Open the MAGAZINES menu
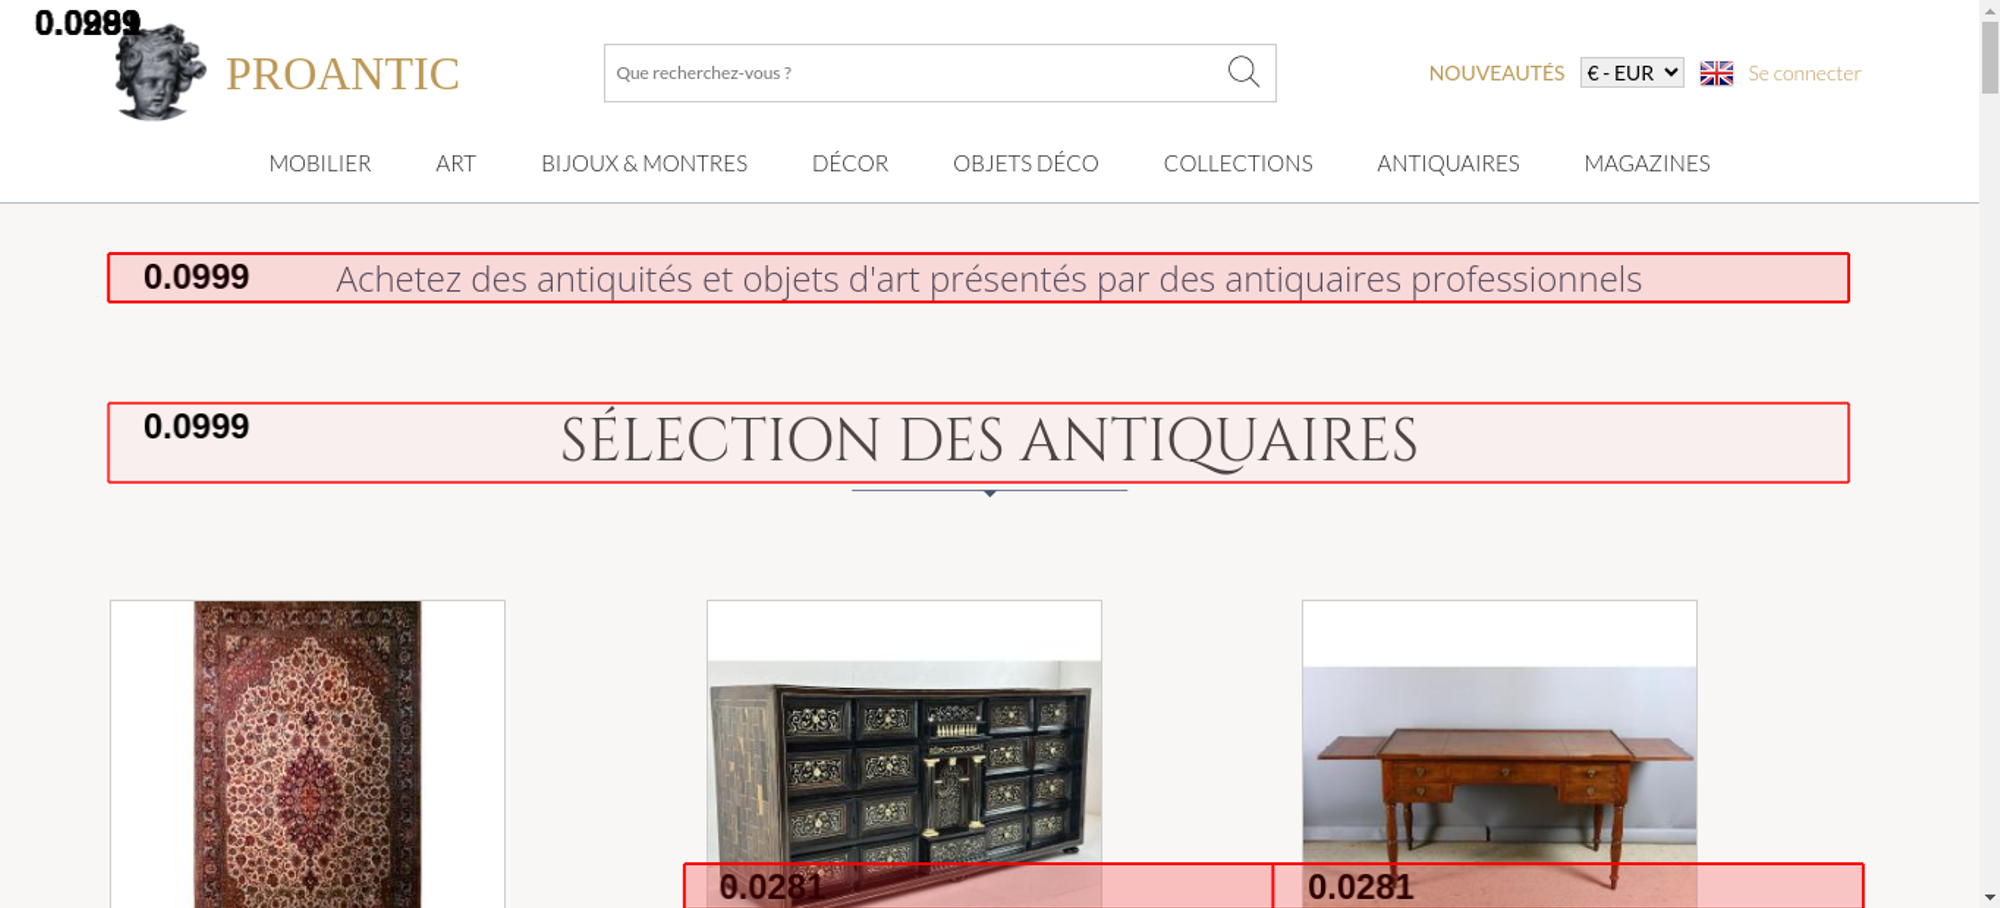 [1647, 163]
